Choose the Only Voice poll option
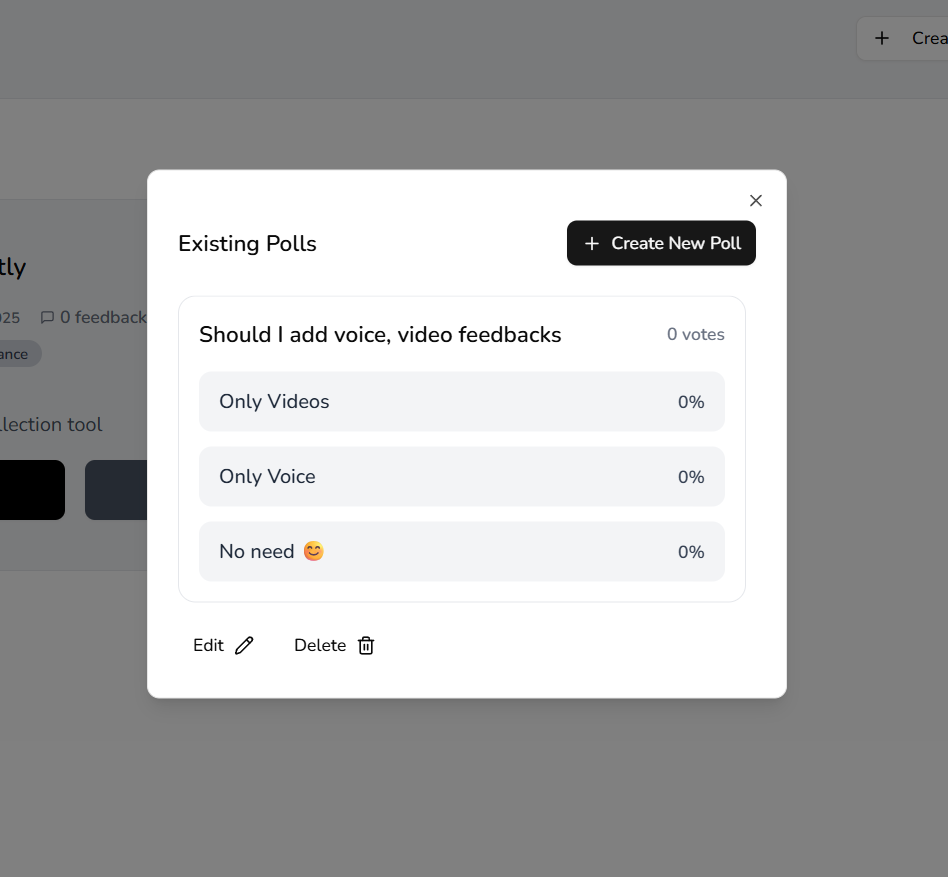 coord(461,477)
